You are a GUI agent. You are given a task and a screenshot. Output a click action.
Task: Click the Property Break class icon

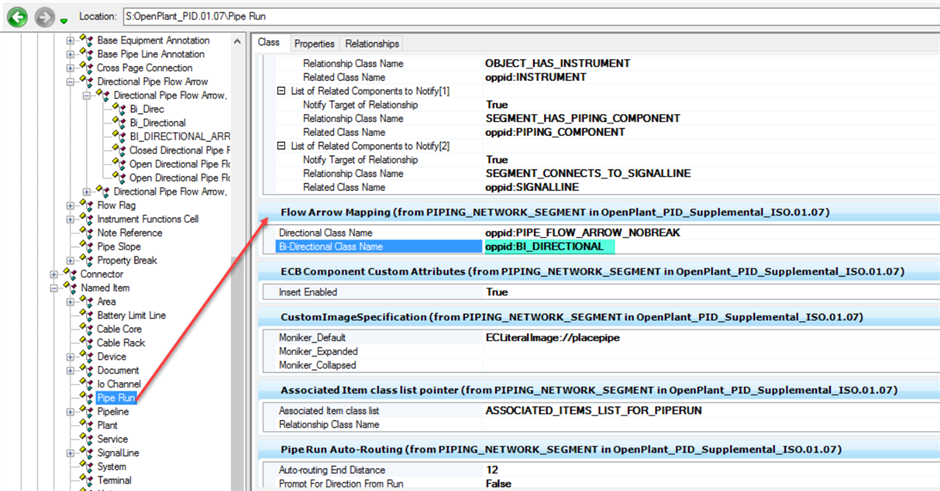pyautogui.click(x=87, y=261)
